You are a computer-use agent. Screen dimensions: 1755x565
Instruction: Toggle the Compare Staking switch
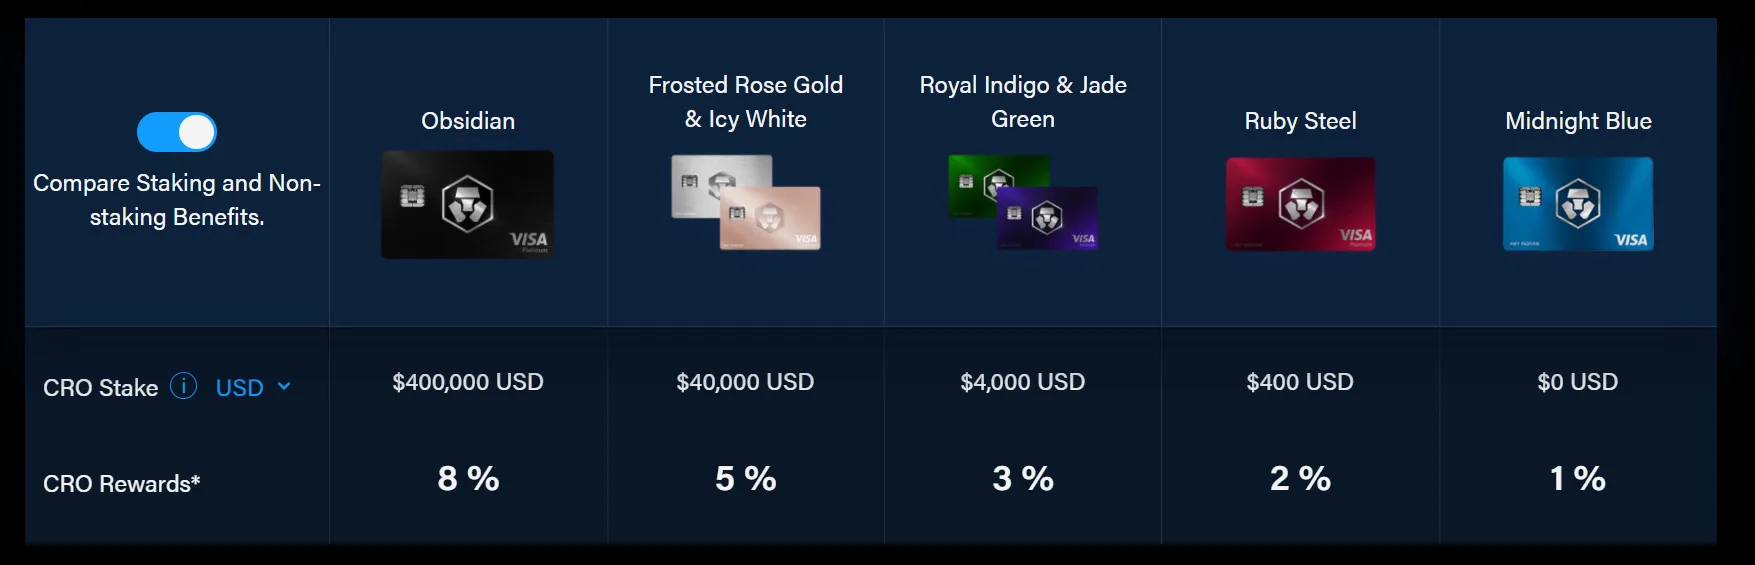click(177, 132)
